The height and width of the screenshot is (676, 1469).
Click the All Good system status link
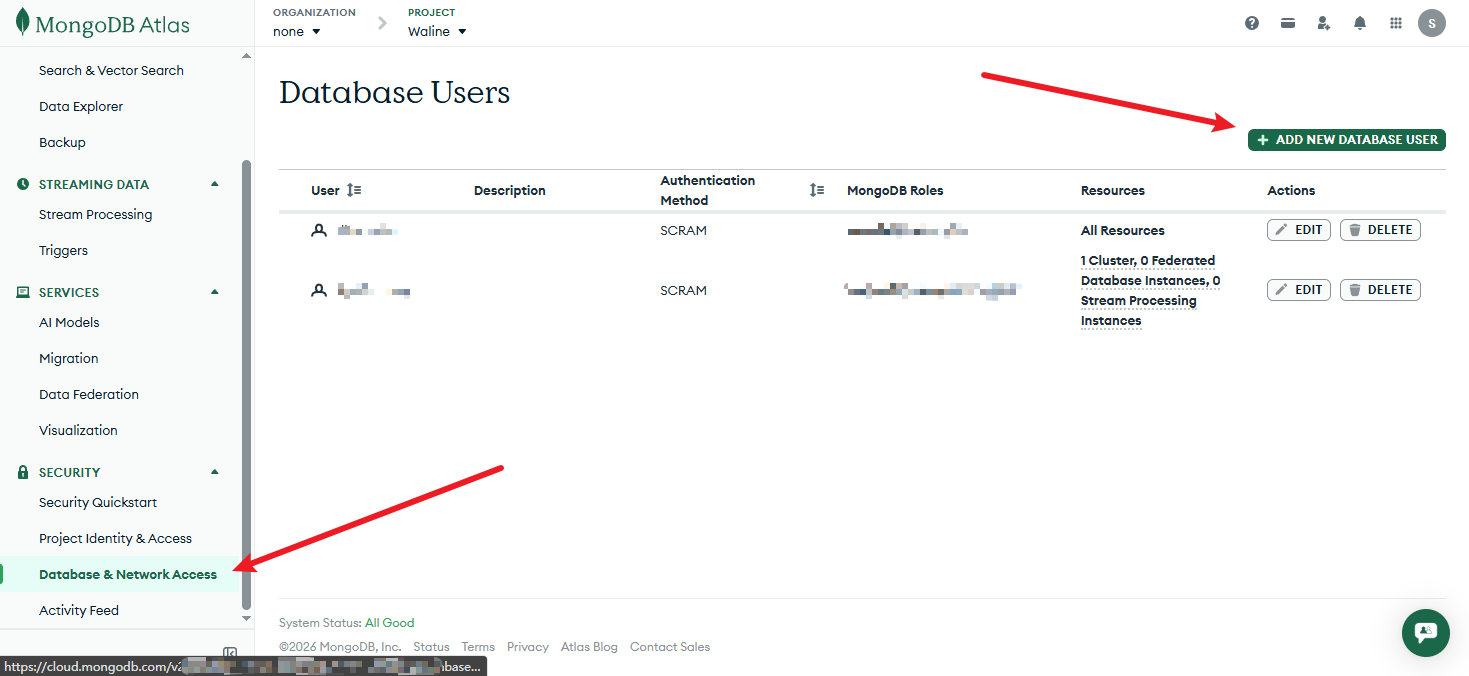(389, 623)
